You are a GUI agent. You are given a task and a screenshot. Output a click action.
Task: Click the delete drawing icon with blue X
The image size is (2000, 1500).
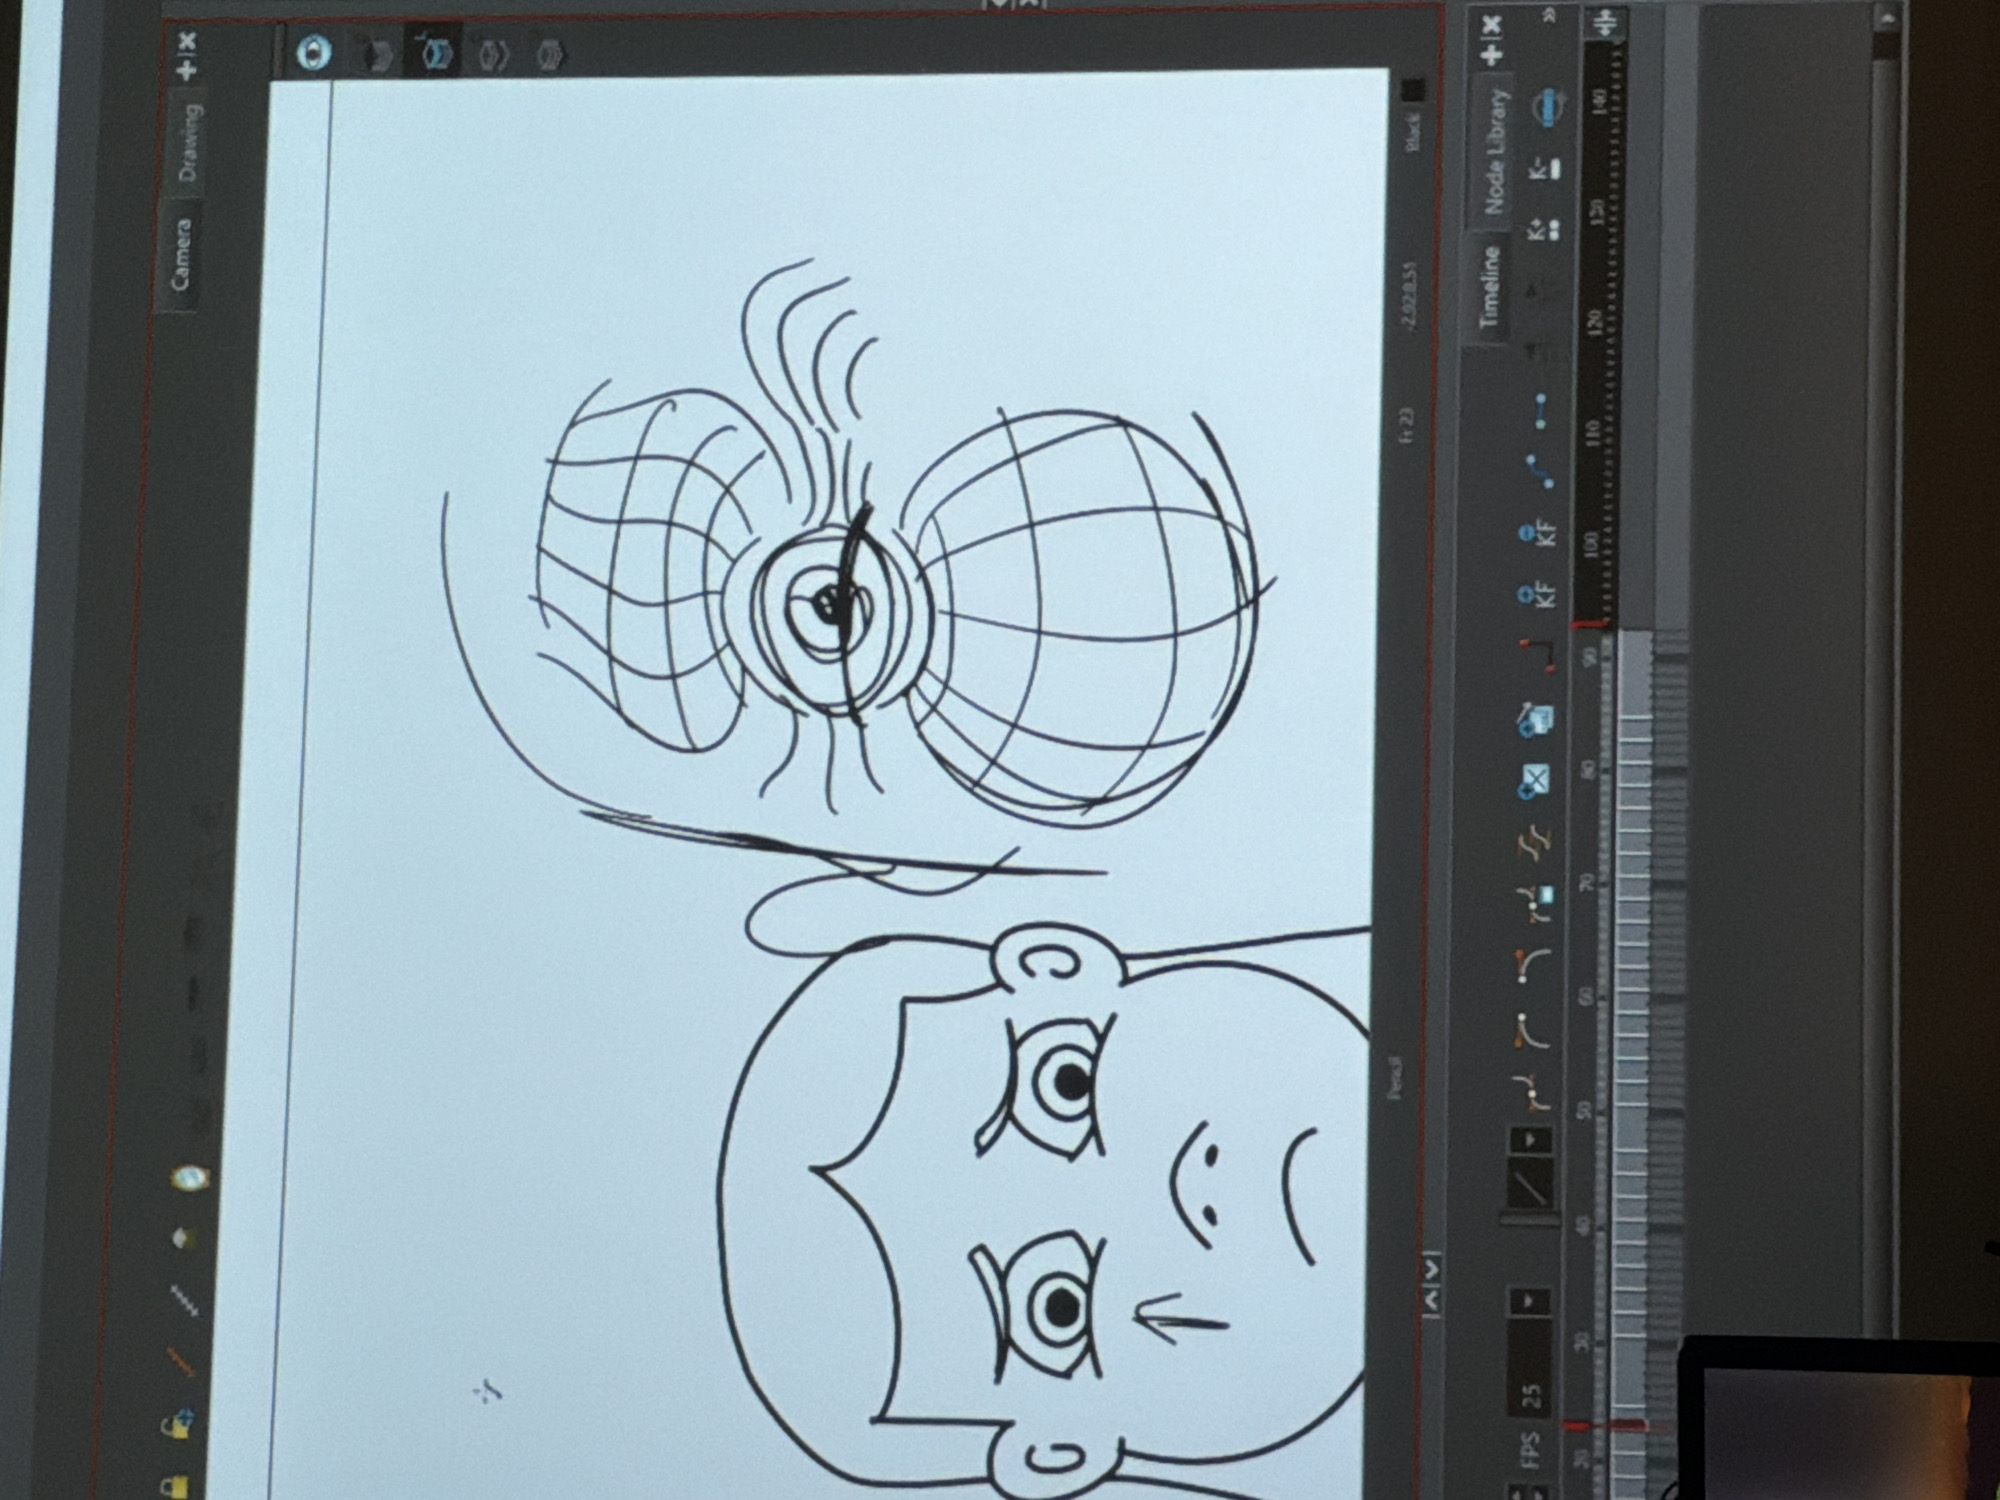click(x=1533, y=781)
